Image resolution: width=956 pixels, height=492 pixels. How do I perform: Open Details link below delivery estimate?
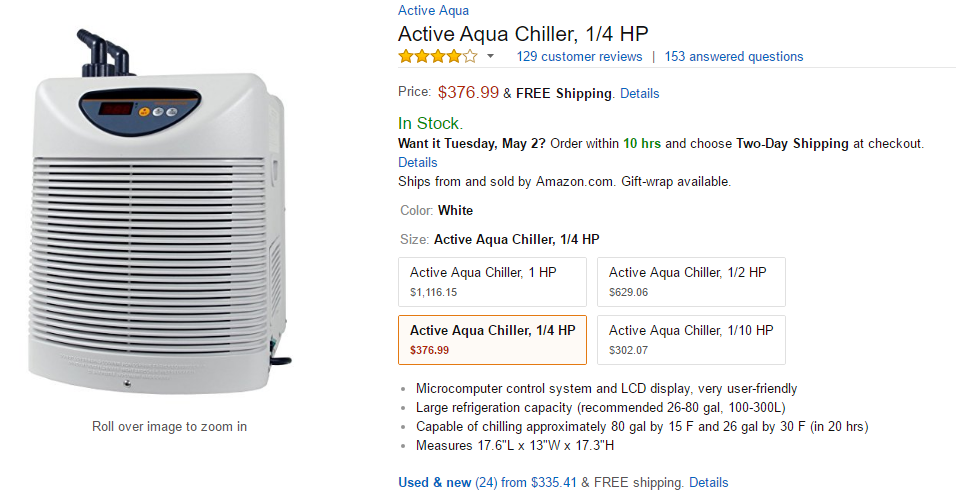(417, 162)
